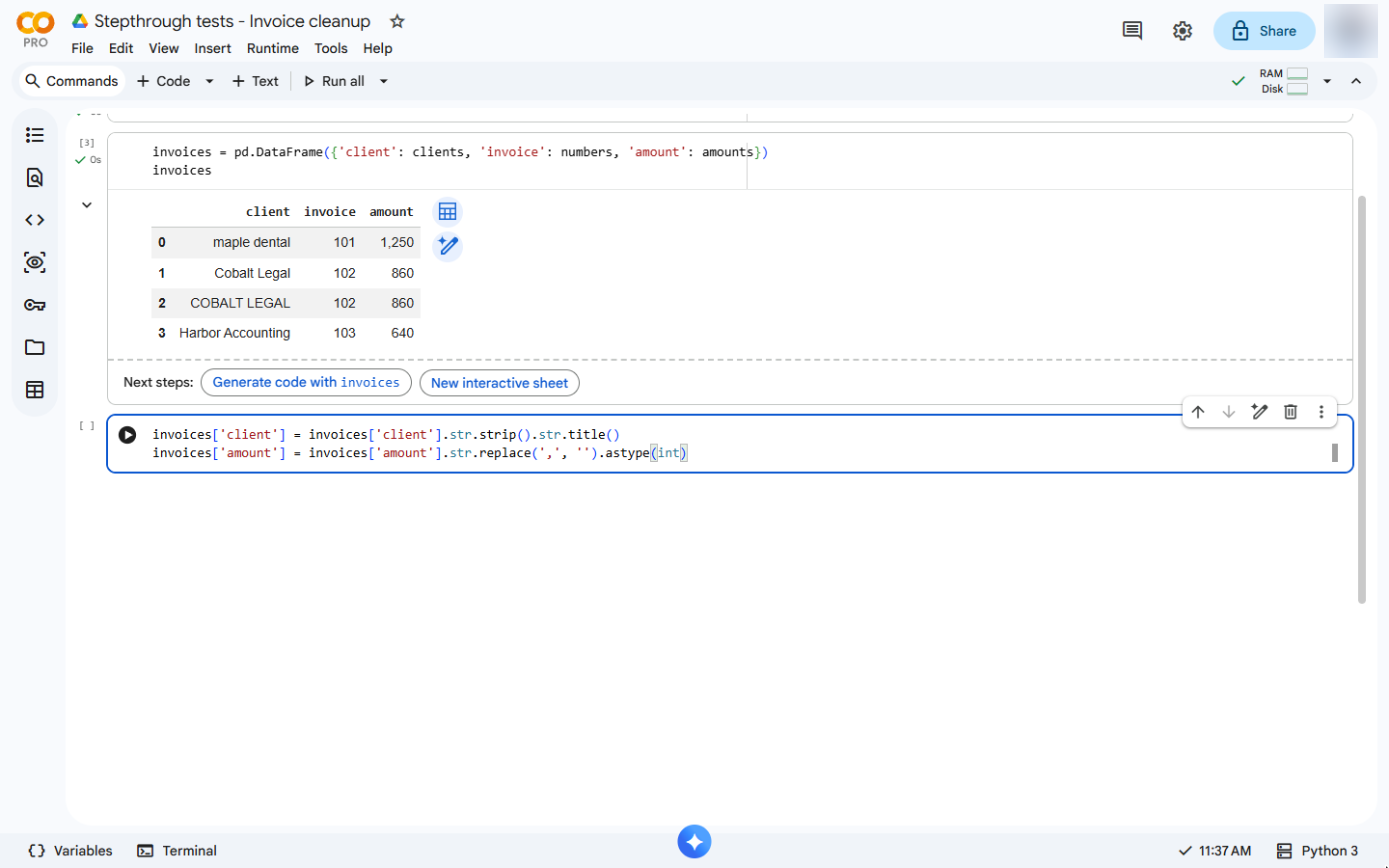Open Files folder sidebar icon
The width and height of the screenshot is (1389, 868).
pyautogui.click(x=35, y=347)
